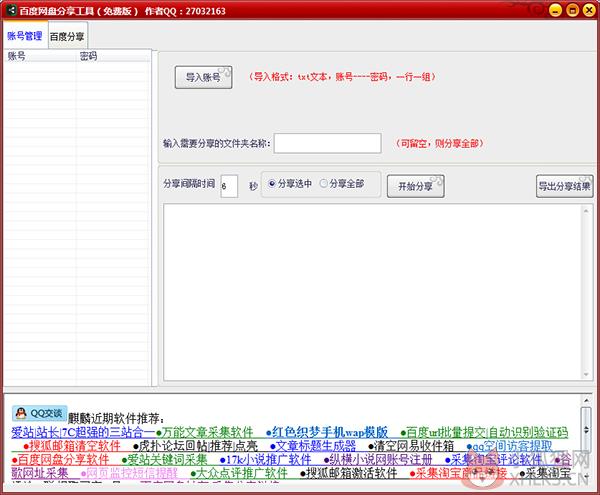Viewport: 600px width, 495px height.
Task: Switch to the 账号管理 tab
Action: [25, 36]
